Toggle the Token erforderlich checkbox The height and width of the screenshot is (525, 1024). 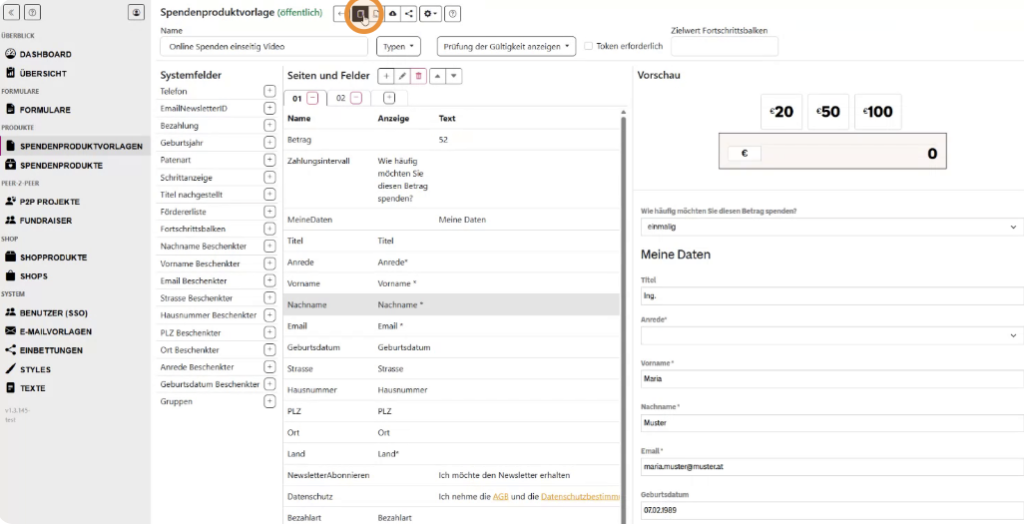click(x=588, y=46)
